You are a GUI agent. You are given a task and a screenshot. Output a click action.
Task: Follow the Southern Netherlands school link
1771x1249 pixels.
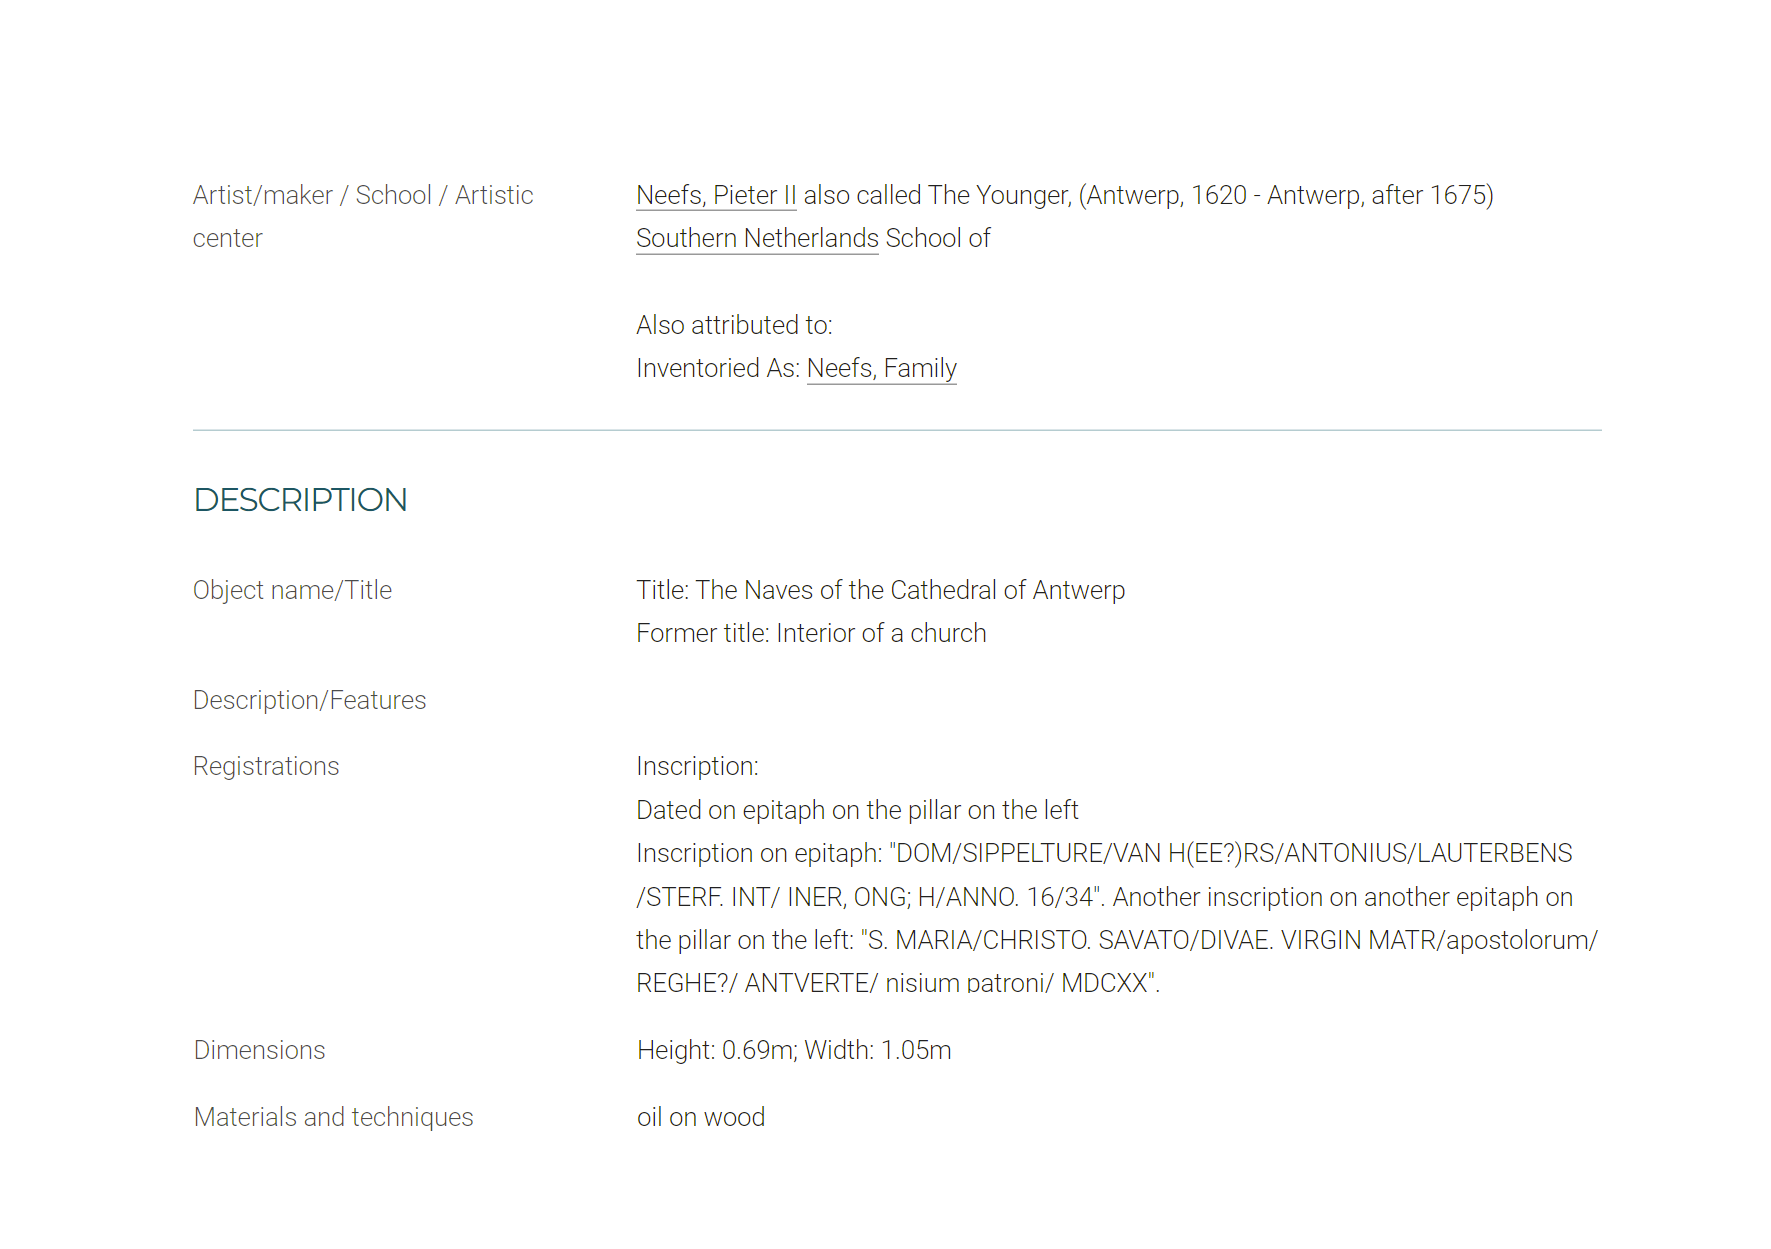pos(757,238)
